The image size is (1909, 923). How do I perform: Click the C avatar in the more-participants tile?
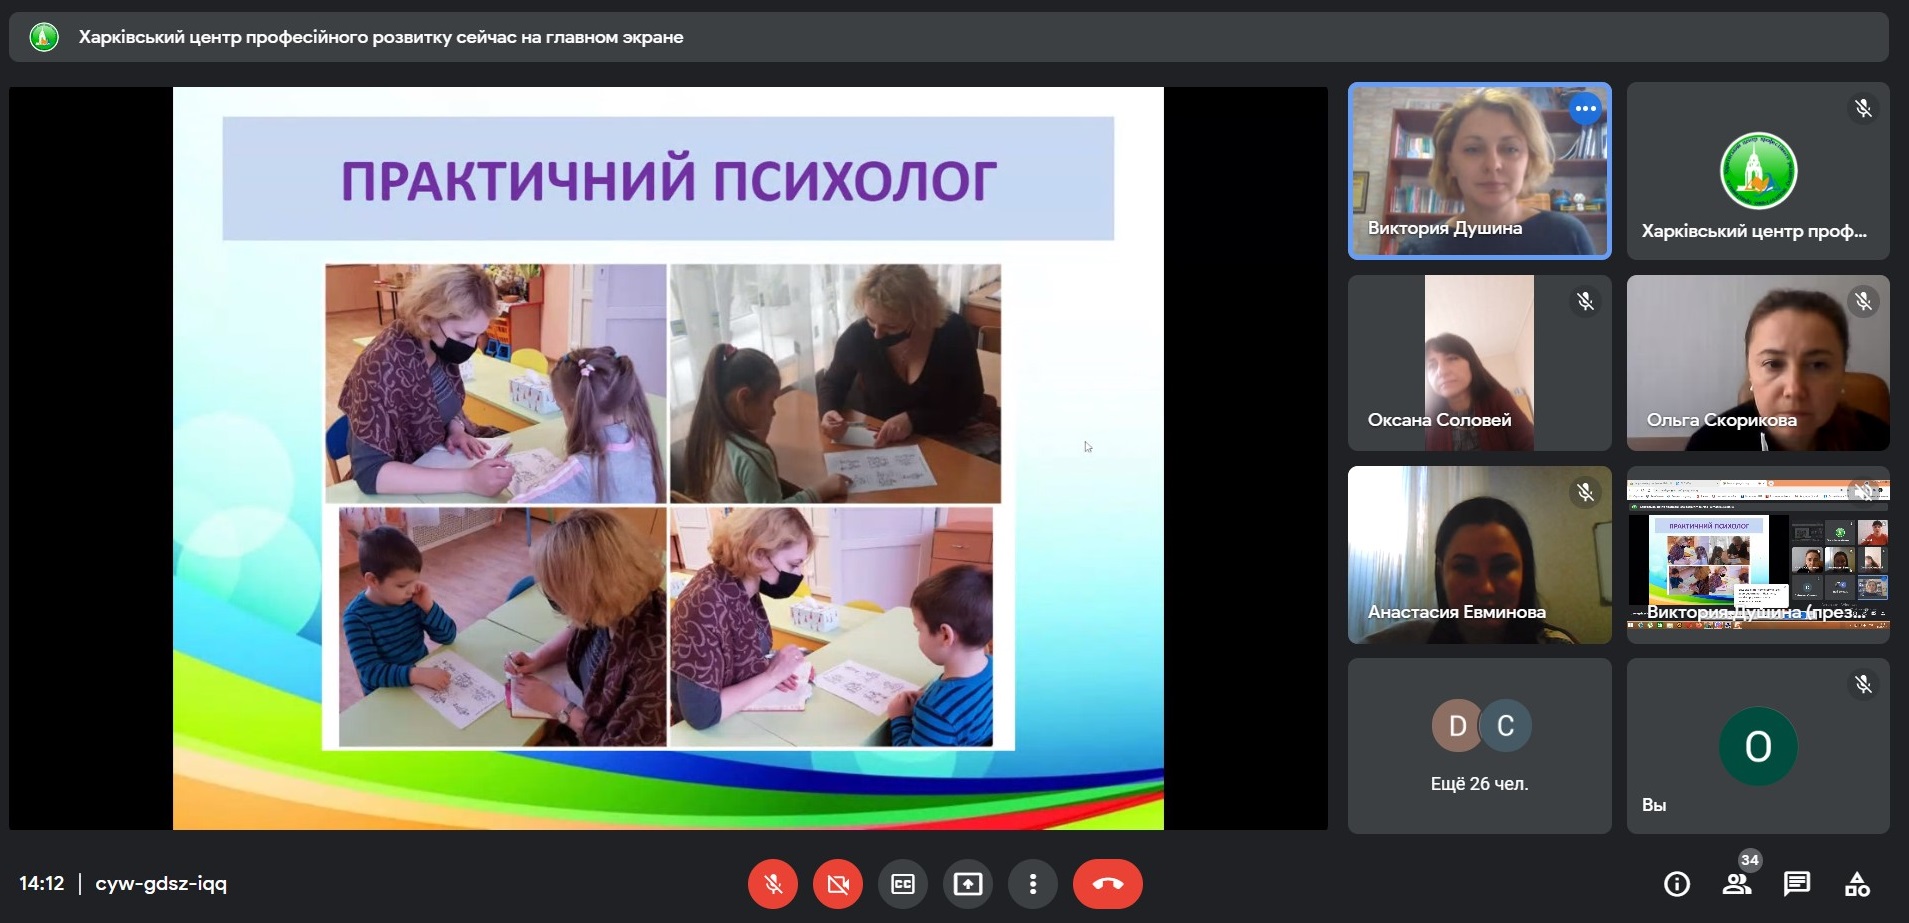coord(1505,726)
